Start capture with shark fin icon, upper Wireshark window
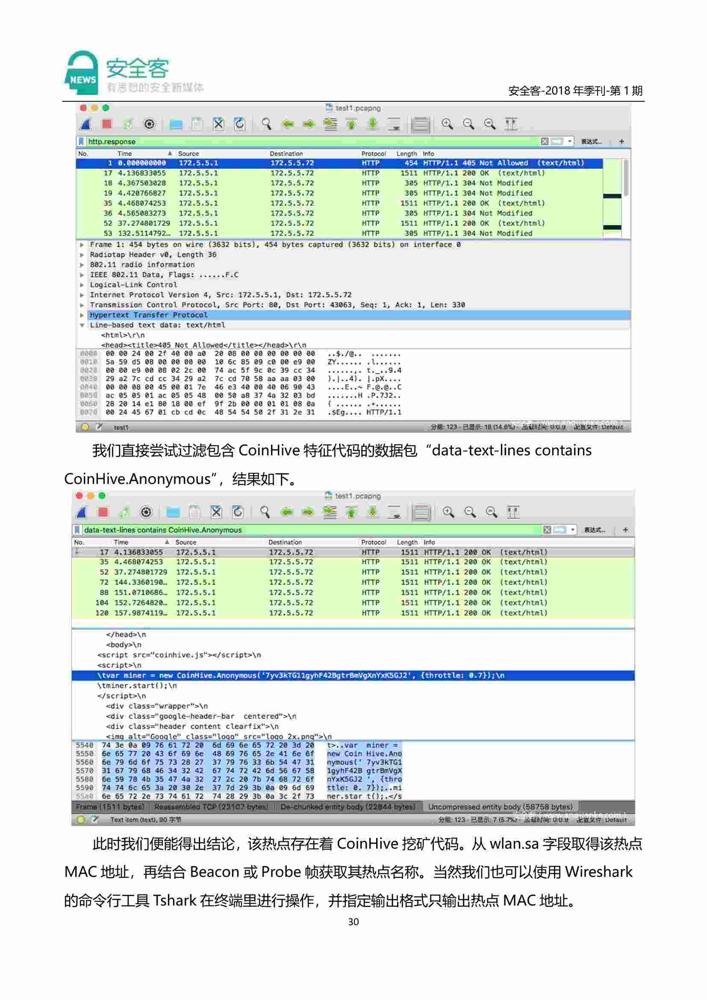This screenshot has width=707, height=1000. (85, 124)
